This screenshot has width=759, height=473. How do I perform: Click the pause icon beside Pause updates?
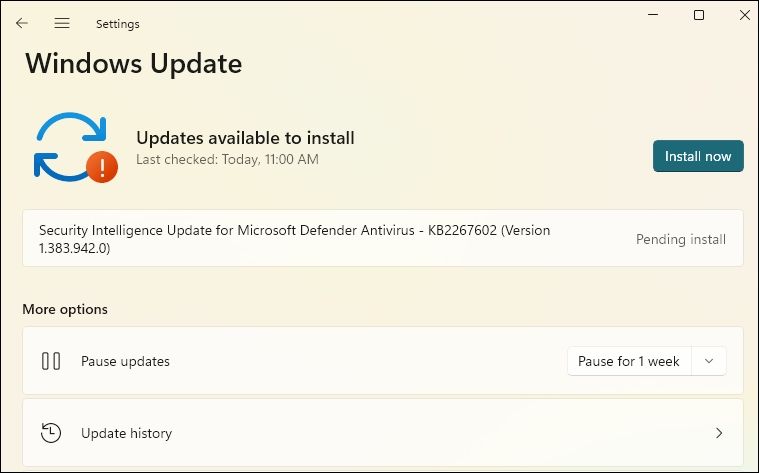(51, 361)
